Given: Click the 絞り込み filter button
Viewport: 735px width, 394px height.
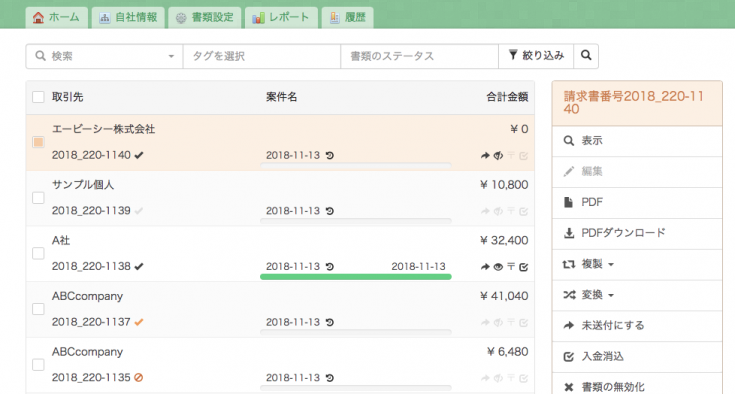Looking at the screenshot, I should pyautogui.click(x=536, y=56).
